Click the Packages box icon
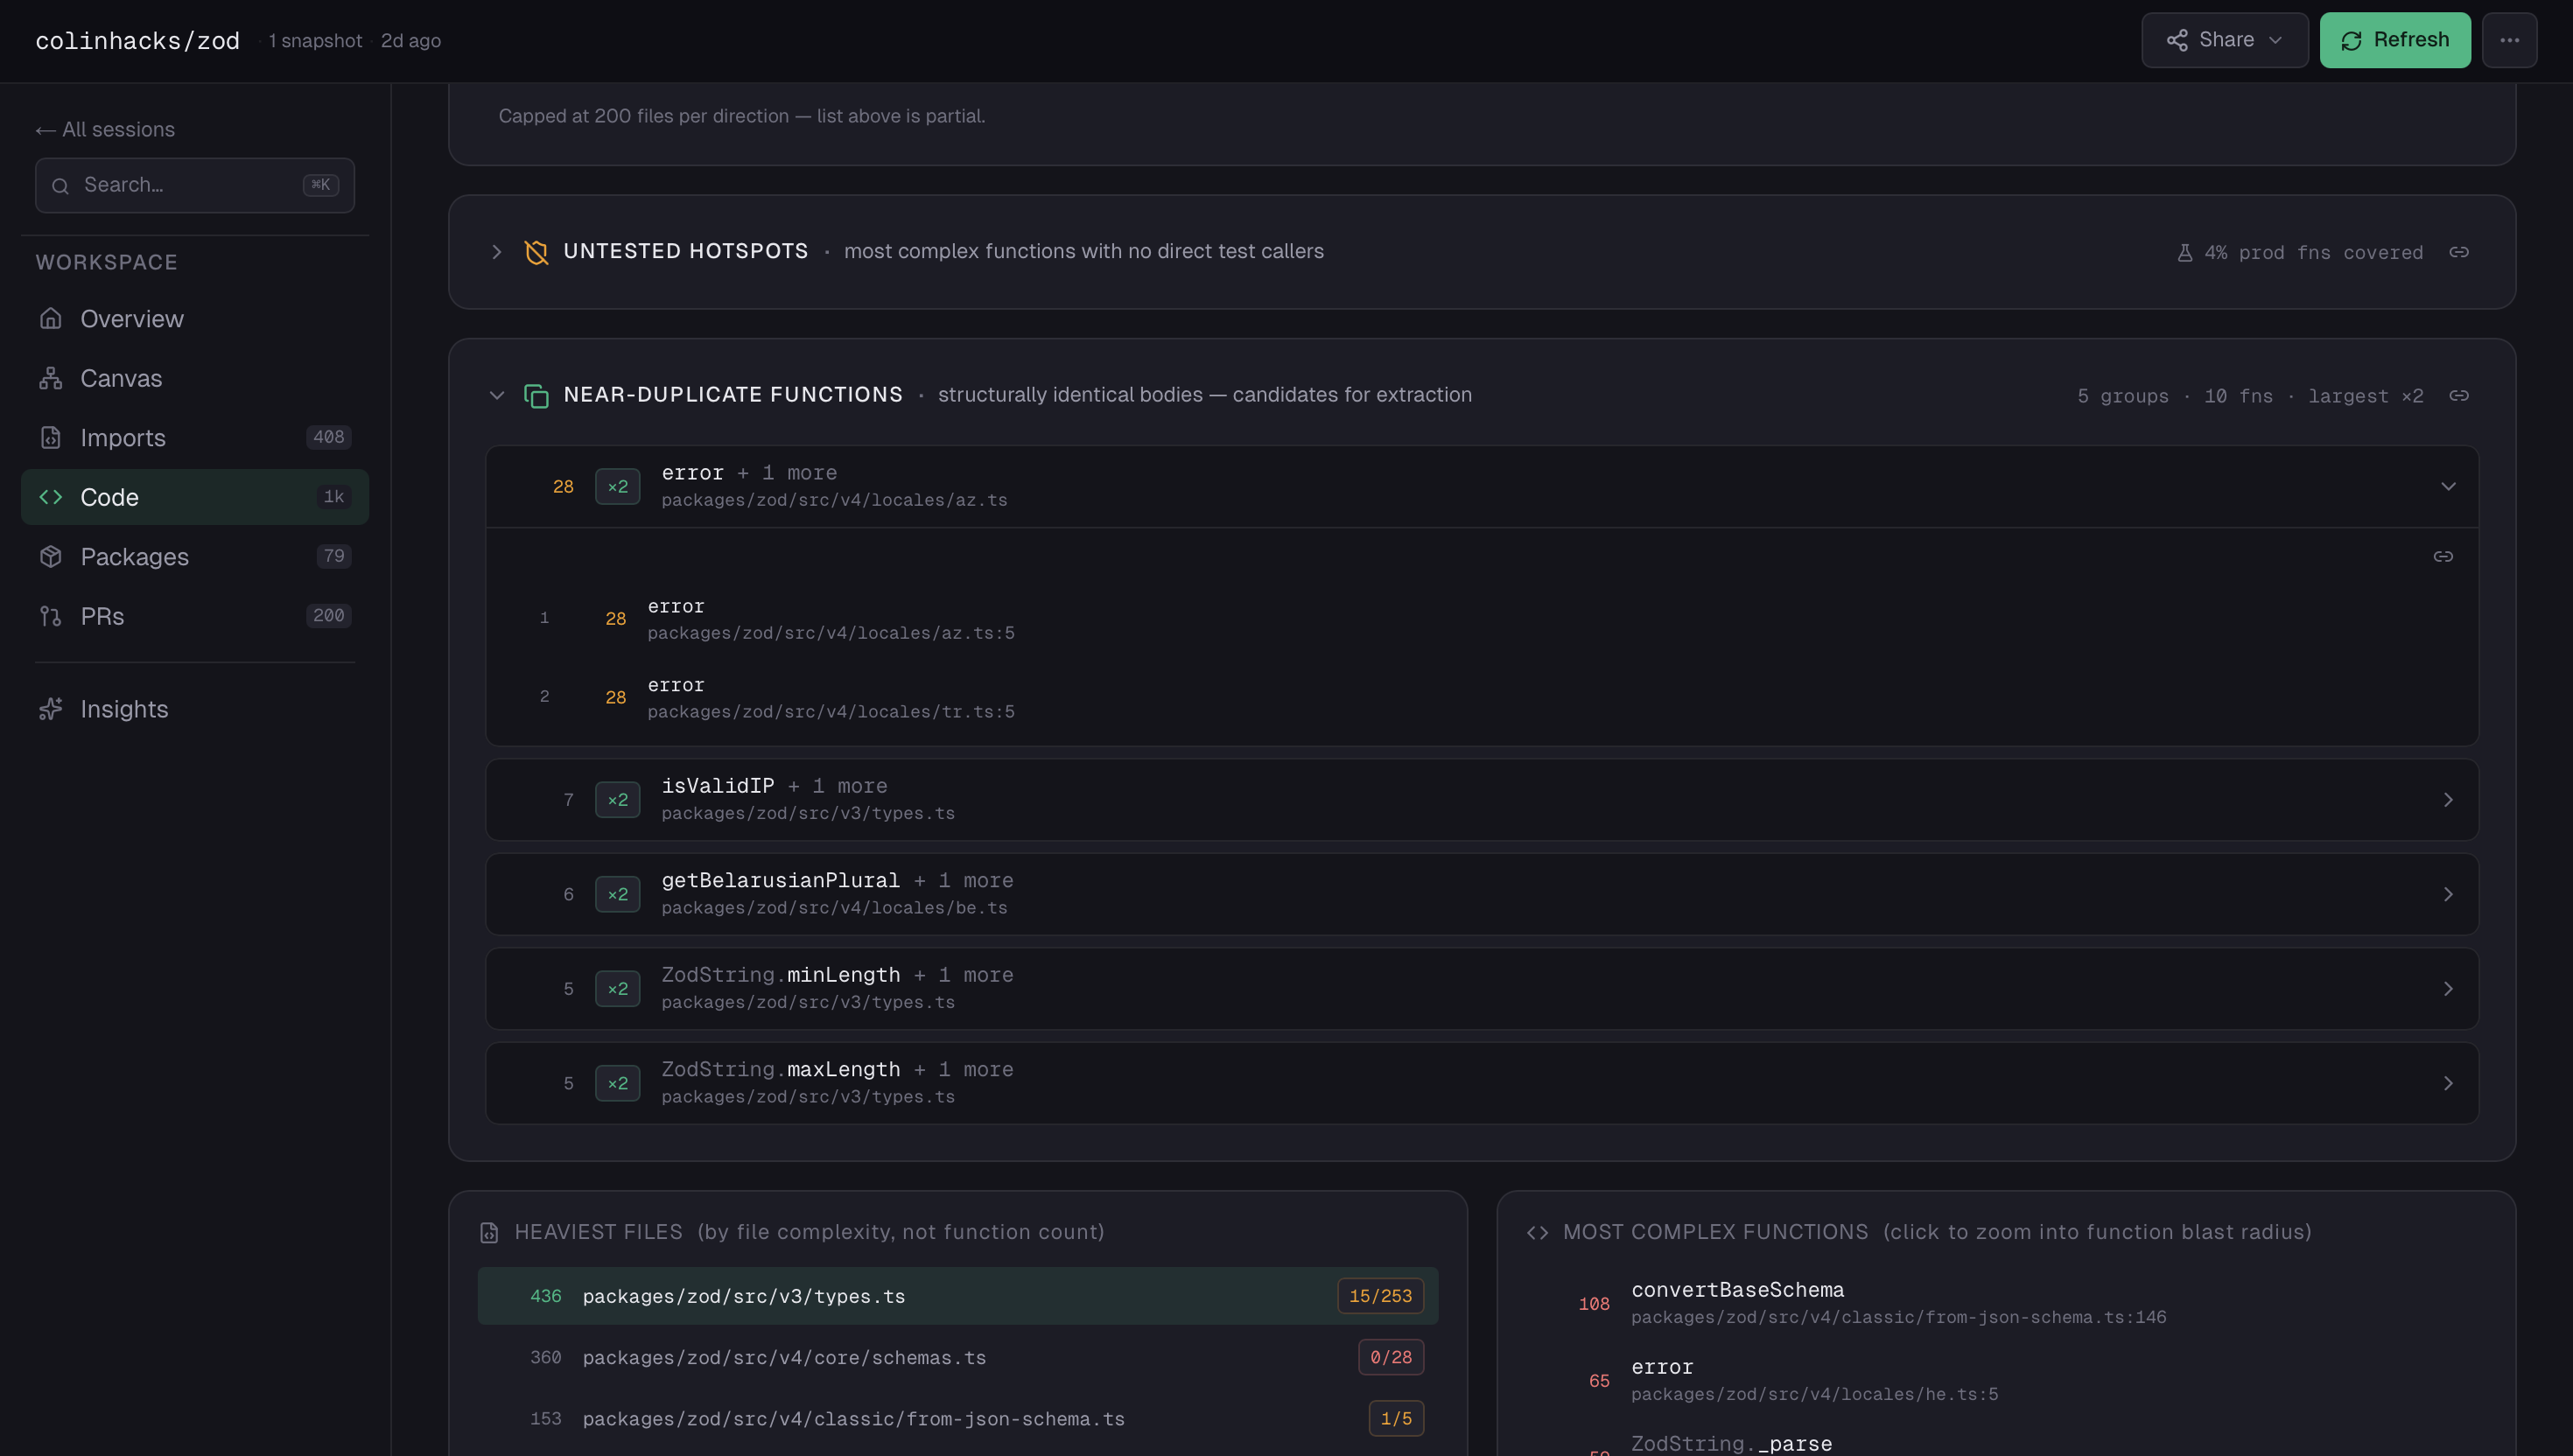This screenshot has height=1456, width=2573. click(51, 556)
